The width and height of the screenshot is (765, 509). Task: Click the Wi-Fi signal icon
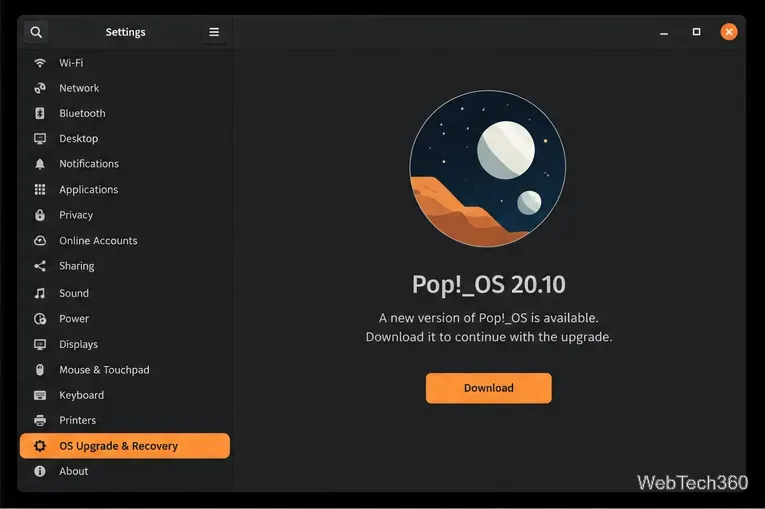point(40,63)
